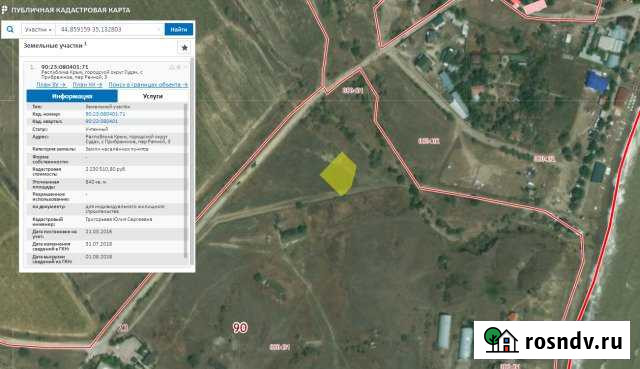
Task: Click the star favorites icon
Action: 184,48
